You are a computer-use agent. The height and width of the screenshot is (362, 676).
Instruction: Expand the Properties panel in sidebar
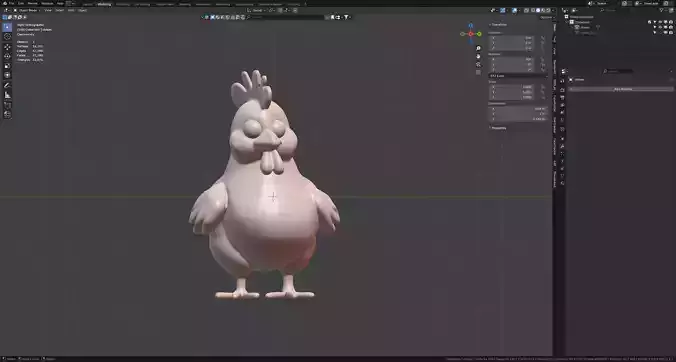pos(498,128)
